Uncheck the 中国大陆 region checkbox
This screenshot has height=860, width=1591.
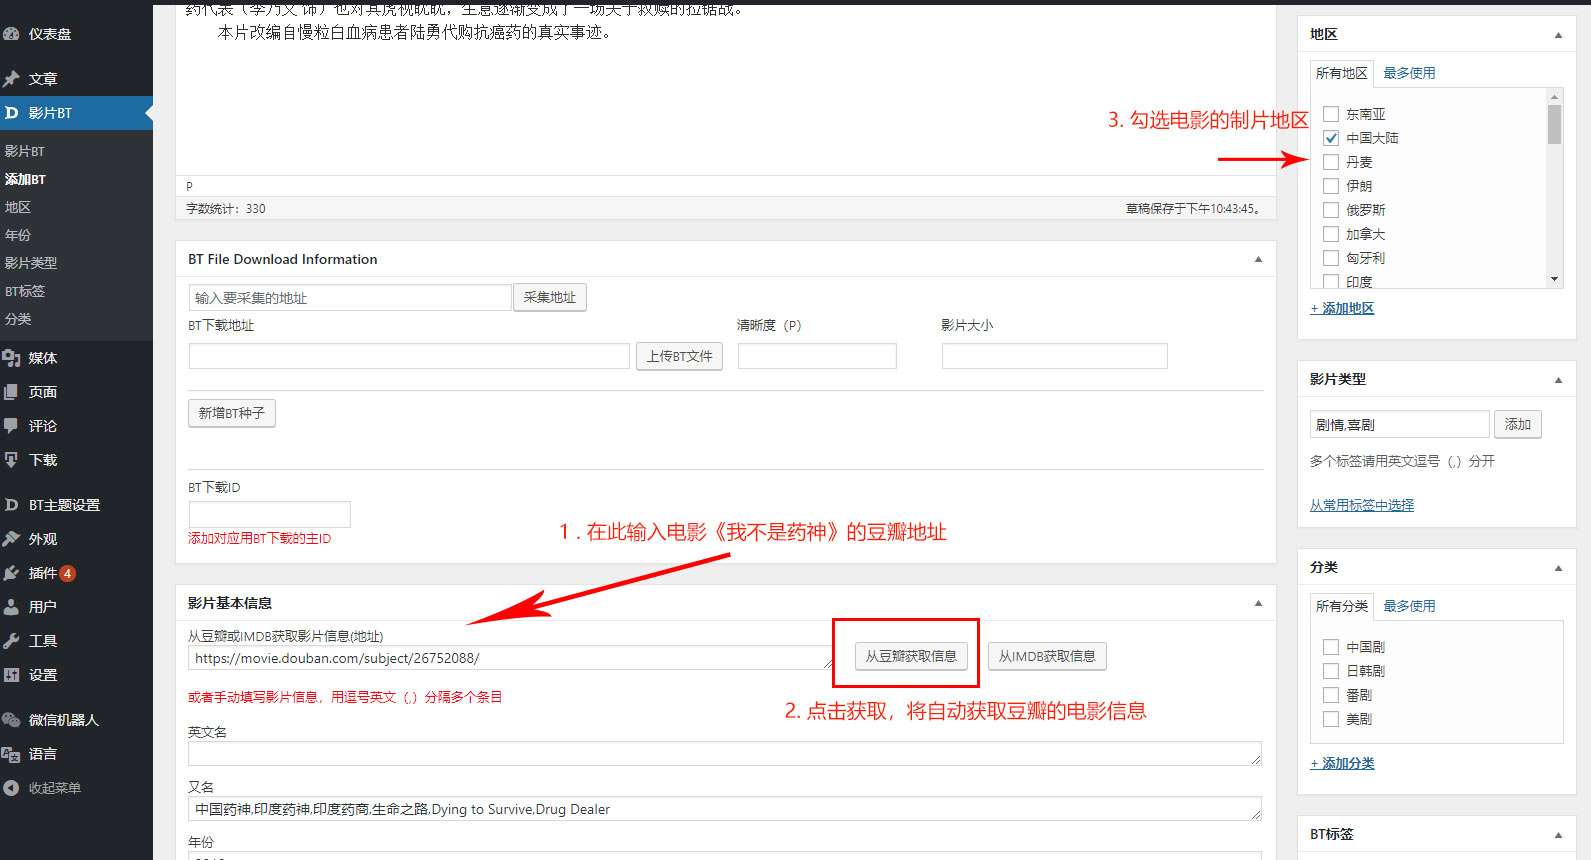click(x=1331, y=138)
